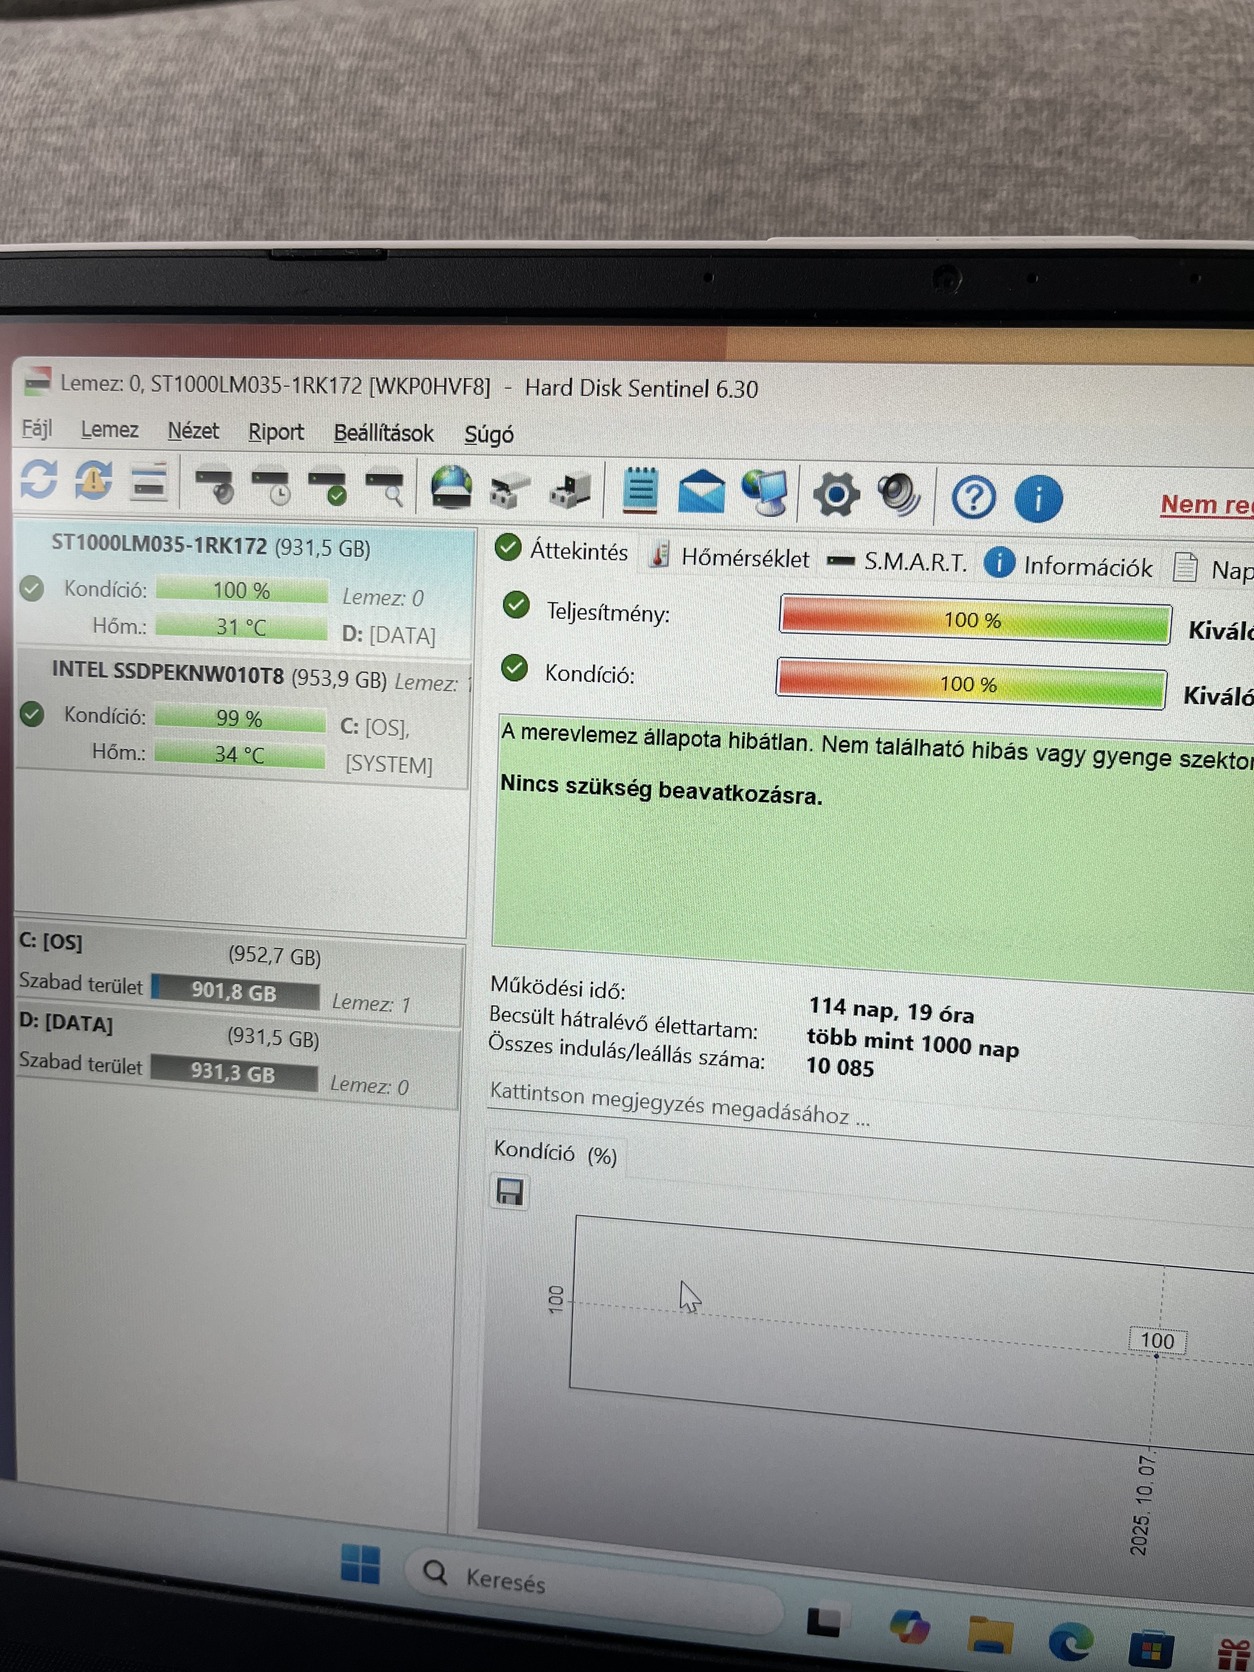This screenshot has height=1672, width=1254.
Task: Switch to the S.M.A.R.T. tab
Action: coord(898,562)
